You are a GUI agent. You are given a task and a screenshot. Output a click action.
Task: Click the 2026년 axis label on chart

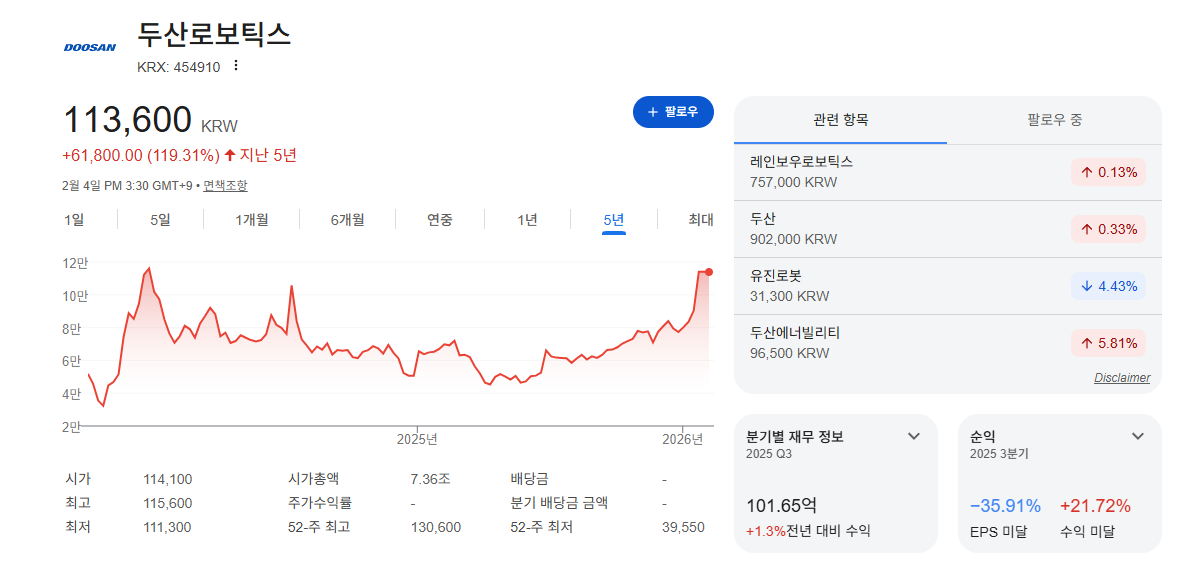[682, 440]
